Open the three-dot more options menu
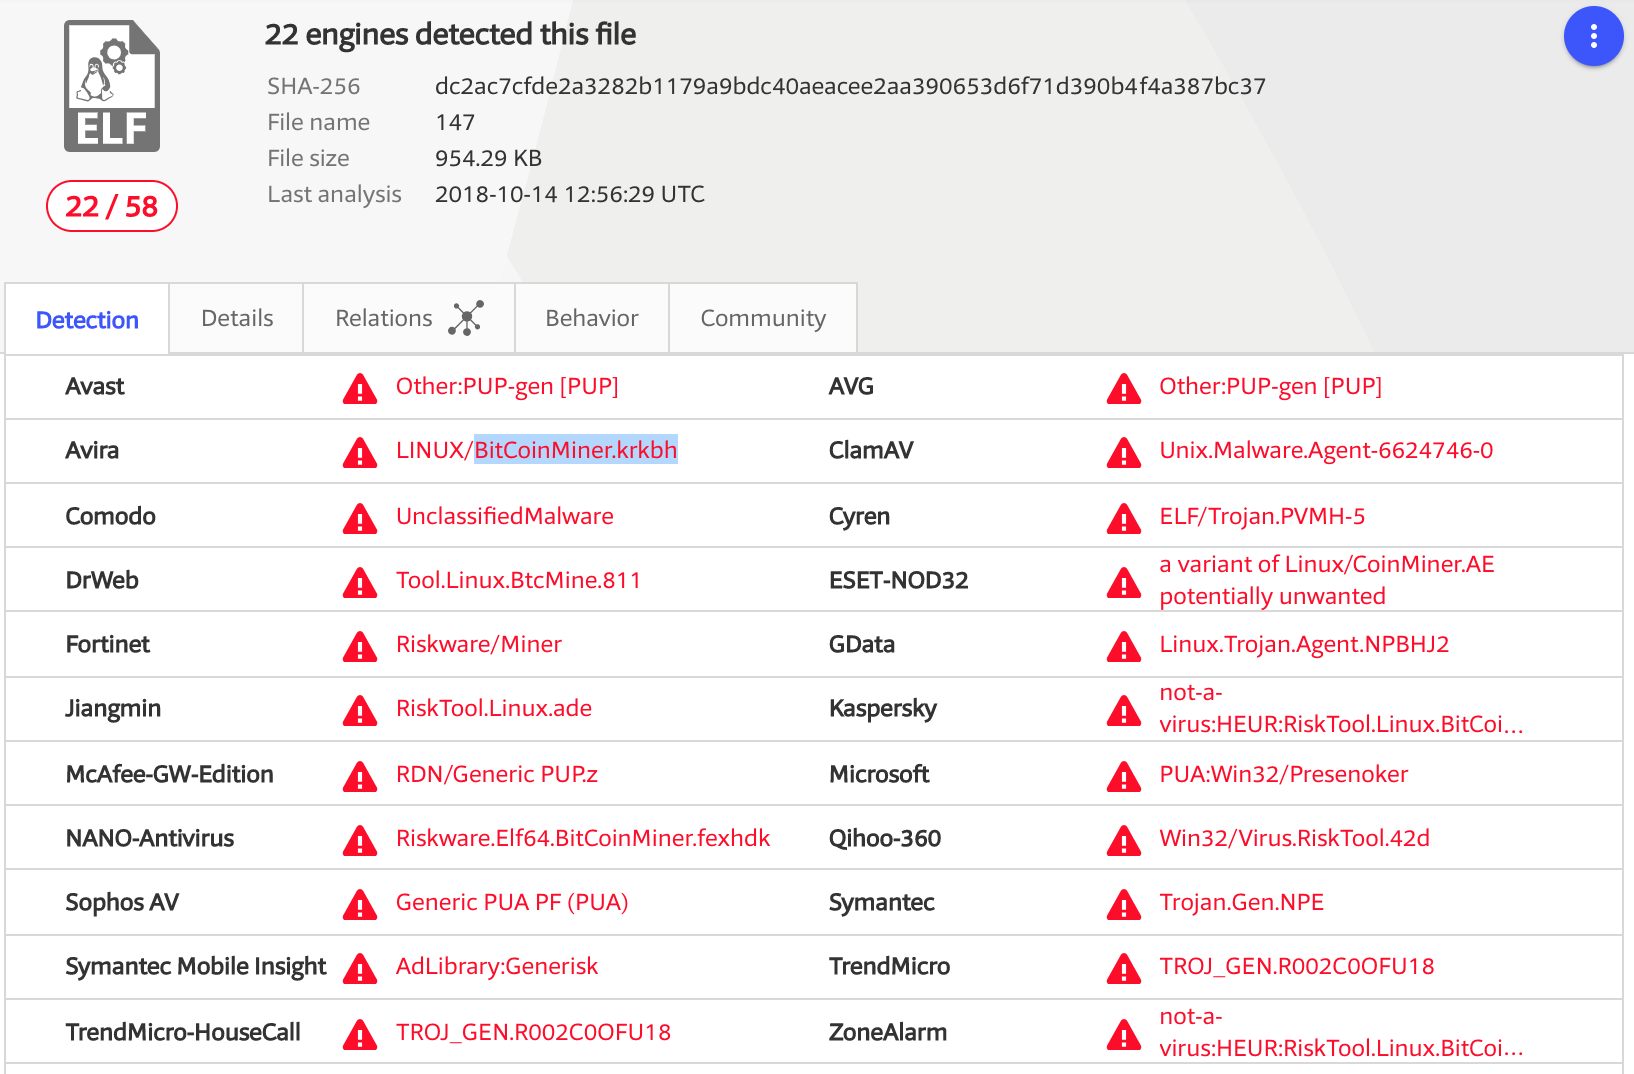 [x=1593, y=37]
